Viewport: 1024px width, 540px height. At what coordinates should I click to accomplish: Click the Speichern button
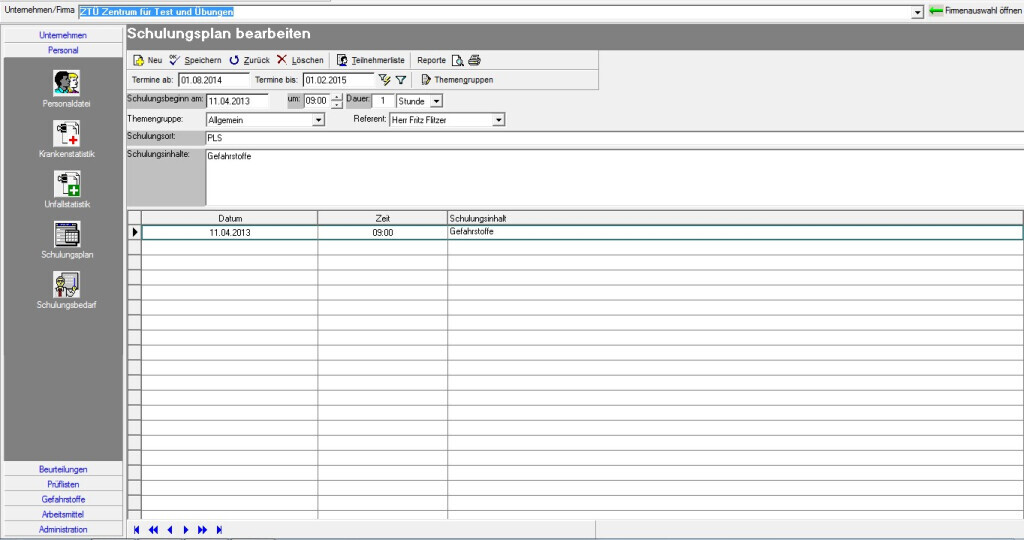point(195,60)
